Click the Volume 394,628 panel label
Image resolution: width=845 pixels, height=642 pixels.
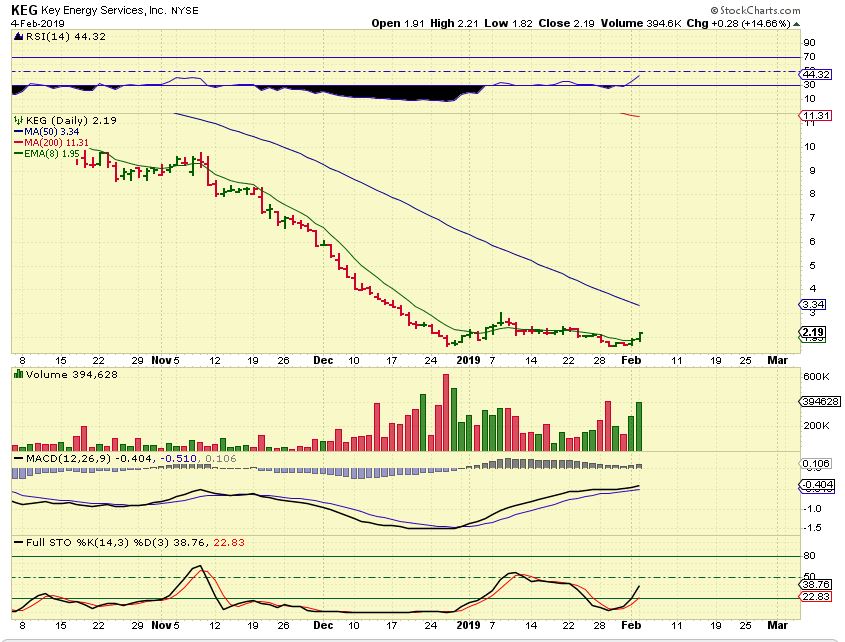click(x=72, y=375)
